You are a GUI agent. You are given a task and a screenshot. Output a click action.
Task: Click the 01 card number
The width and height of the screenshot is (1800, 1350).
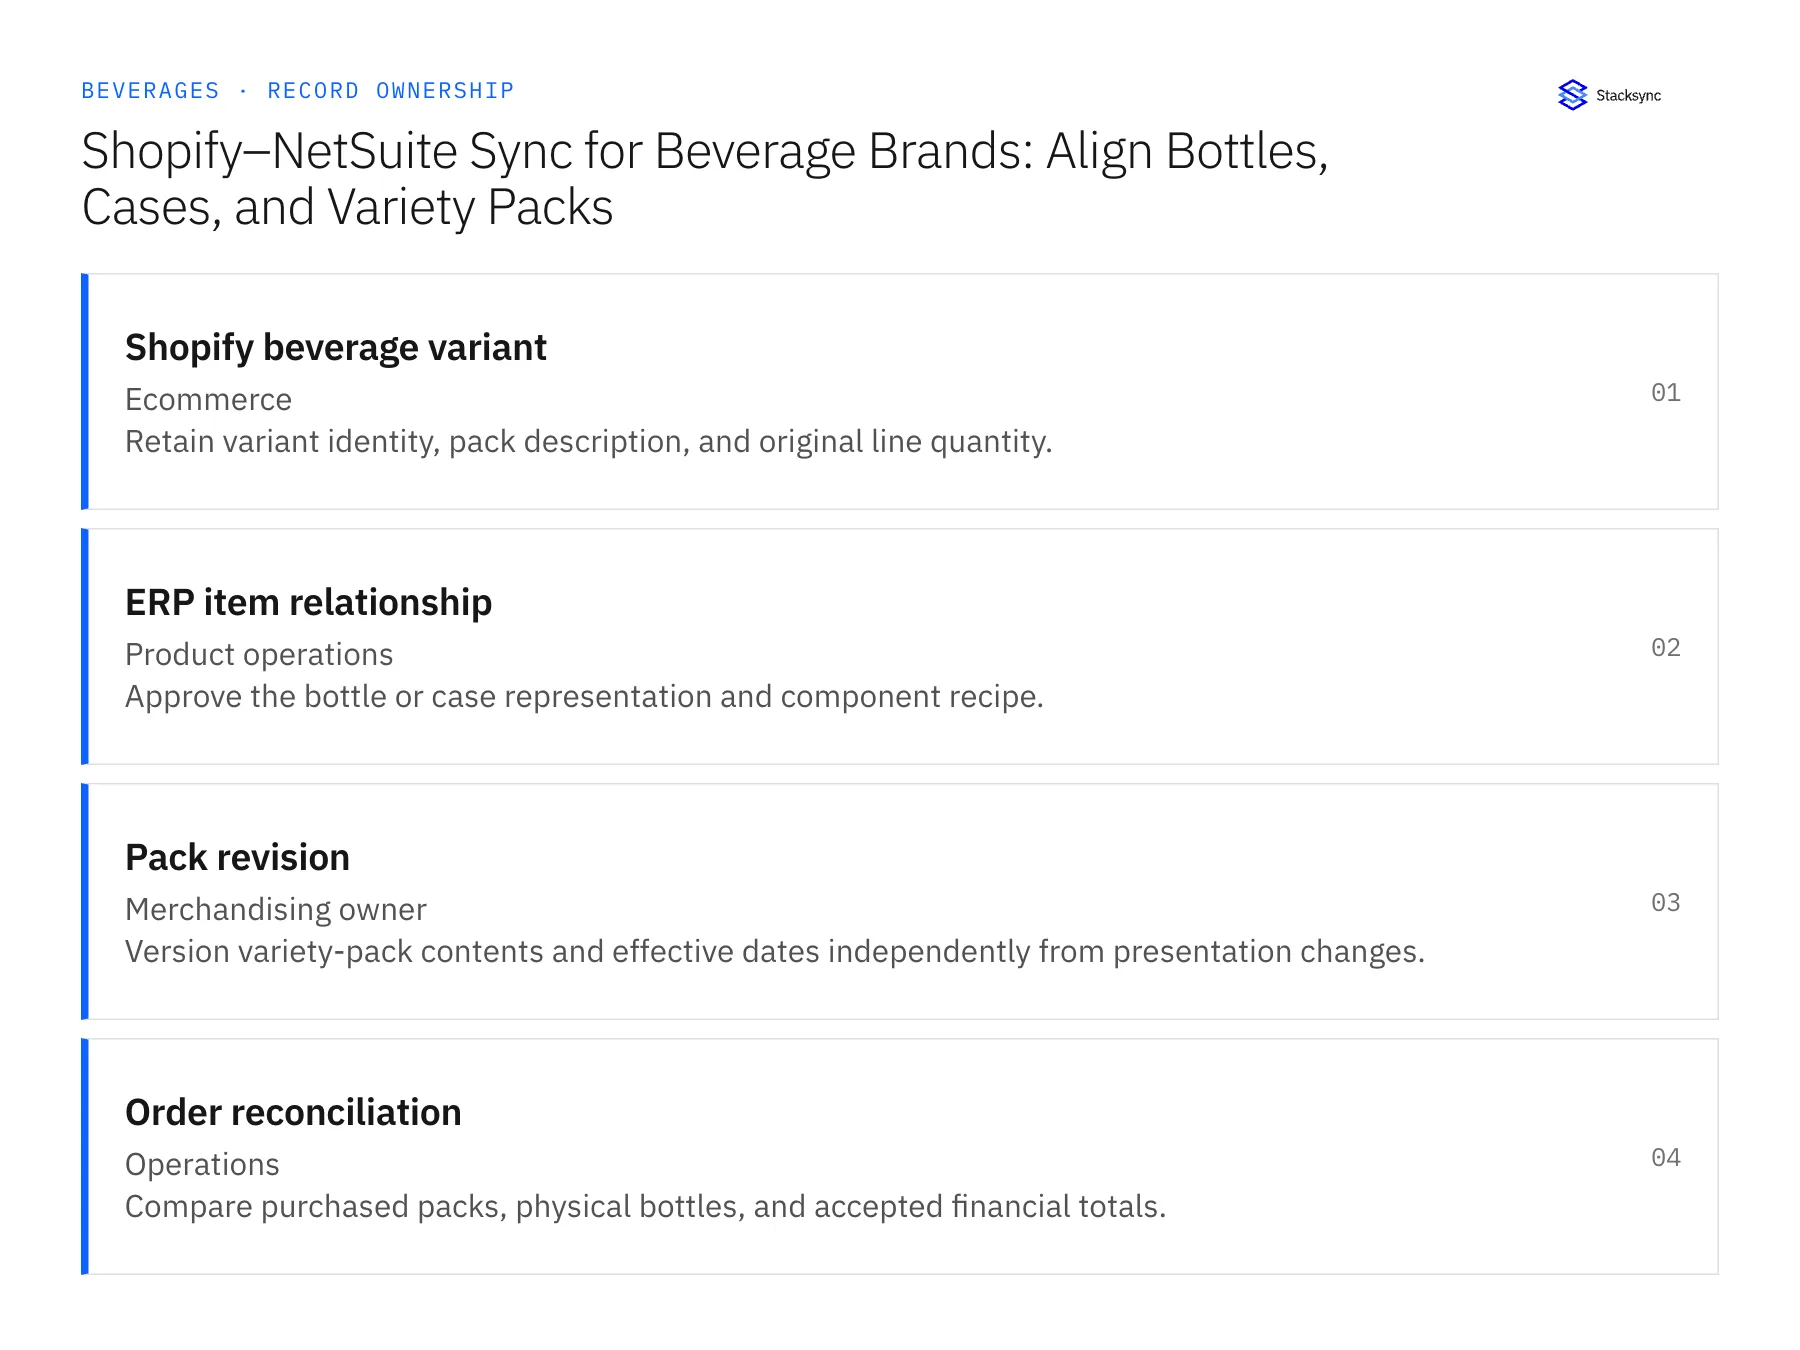(1665, 392)
